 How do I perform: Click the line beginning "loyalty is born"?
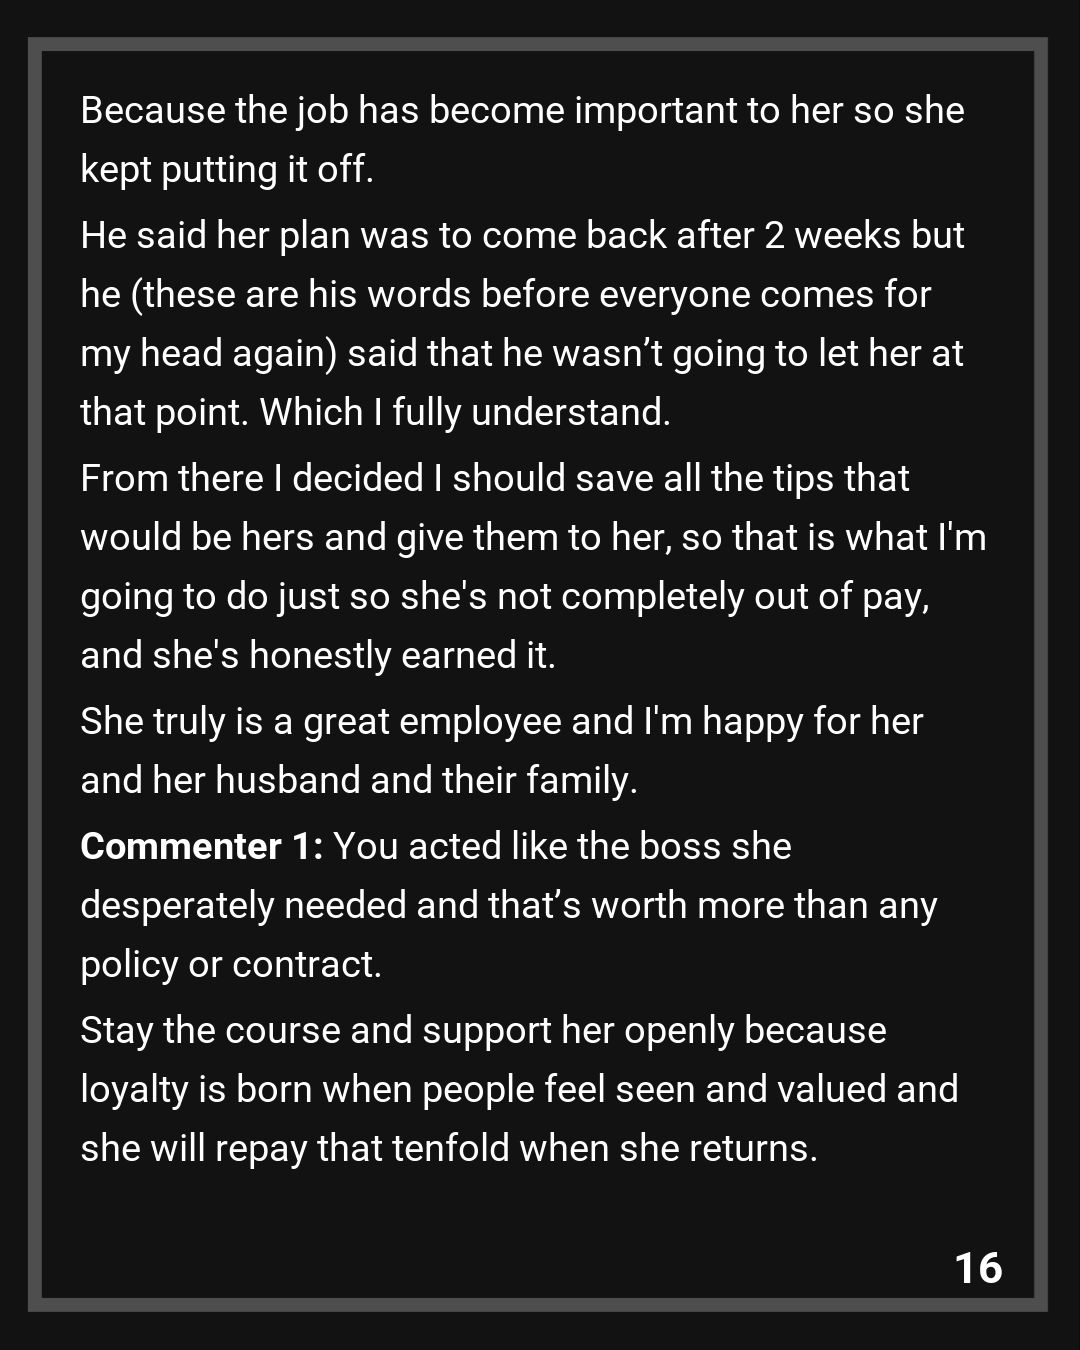[x=518, y=1089]
